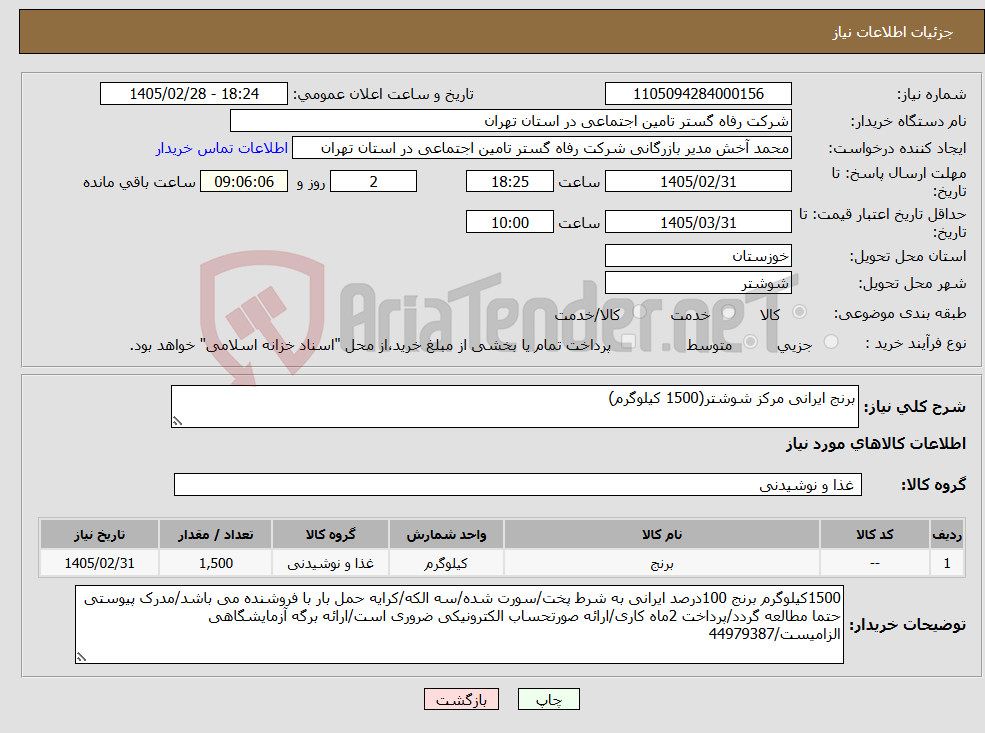Click the جزئیات اطلاعات نیاز header title
The height and width of the screenshot is (733, 985).
tap(893, 32)
